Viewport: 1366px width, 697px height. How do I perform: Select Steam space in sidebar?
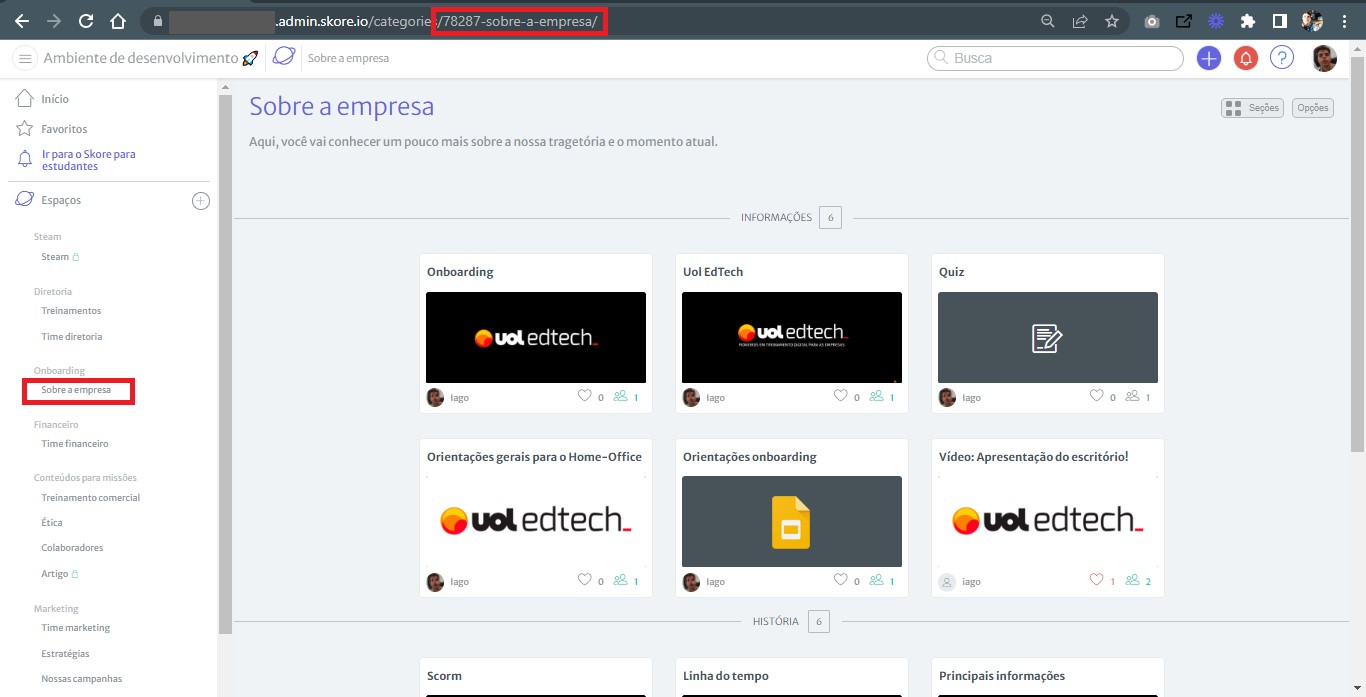tap(55, 257)
